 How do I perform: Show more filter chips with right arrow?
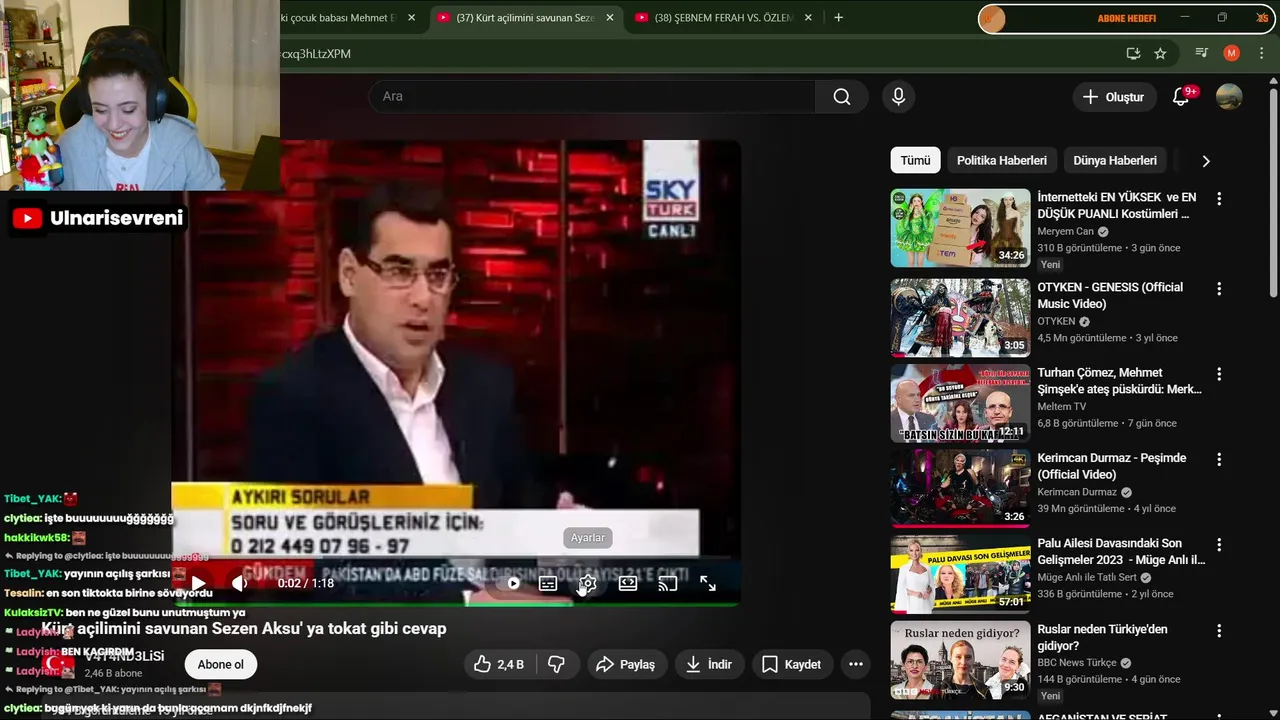1206,161
